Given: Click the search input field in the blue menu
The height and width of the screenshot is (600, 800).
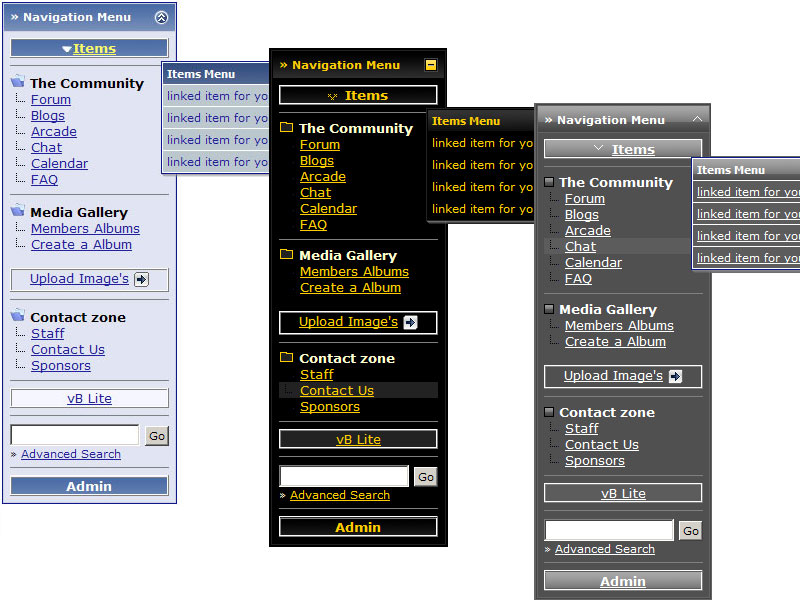Looking at the screenshot, I should coord(75,435).
